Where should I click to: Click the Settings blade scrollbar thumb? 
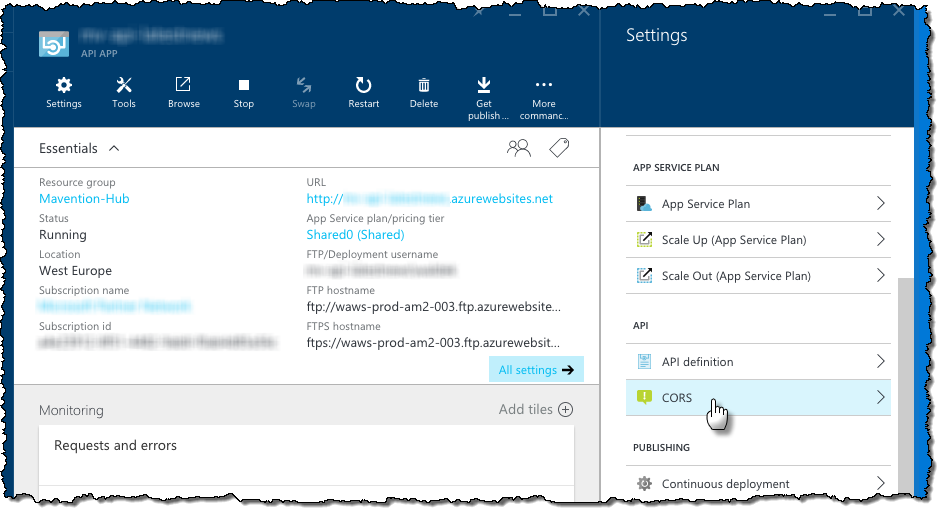coord(905,388)
